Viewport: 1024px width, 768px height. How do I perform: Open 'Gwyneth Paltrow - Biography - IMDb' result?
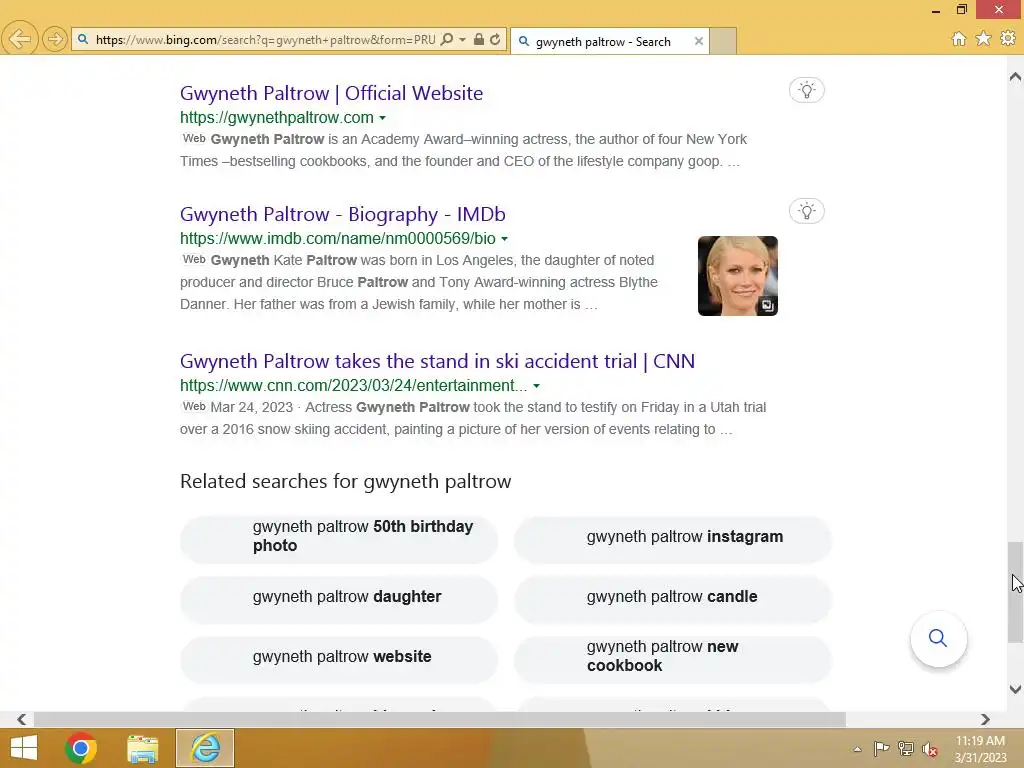click(x=343, y=214)
